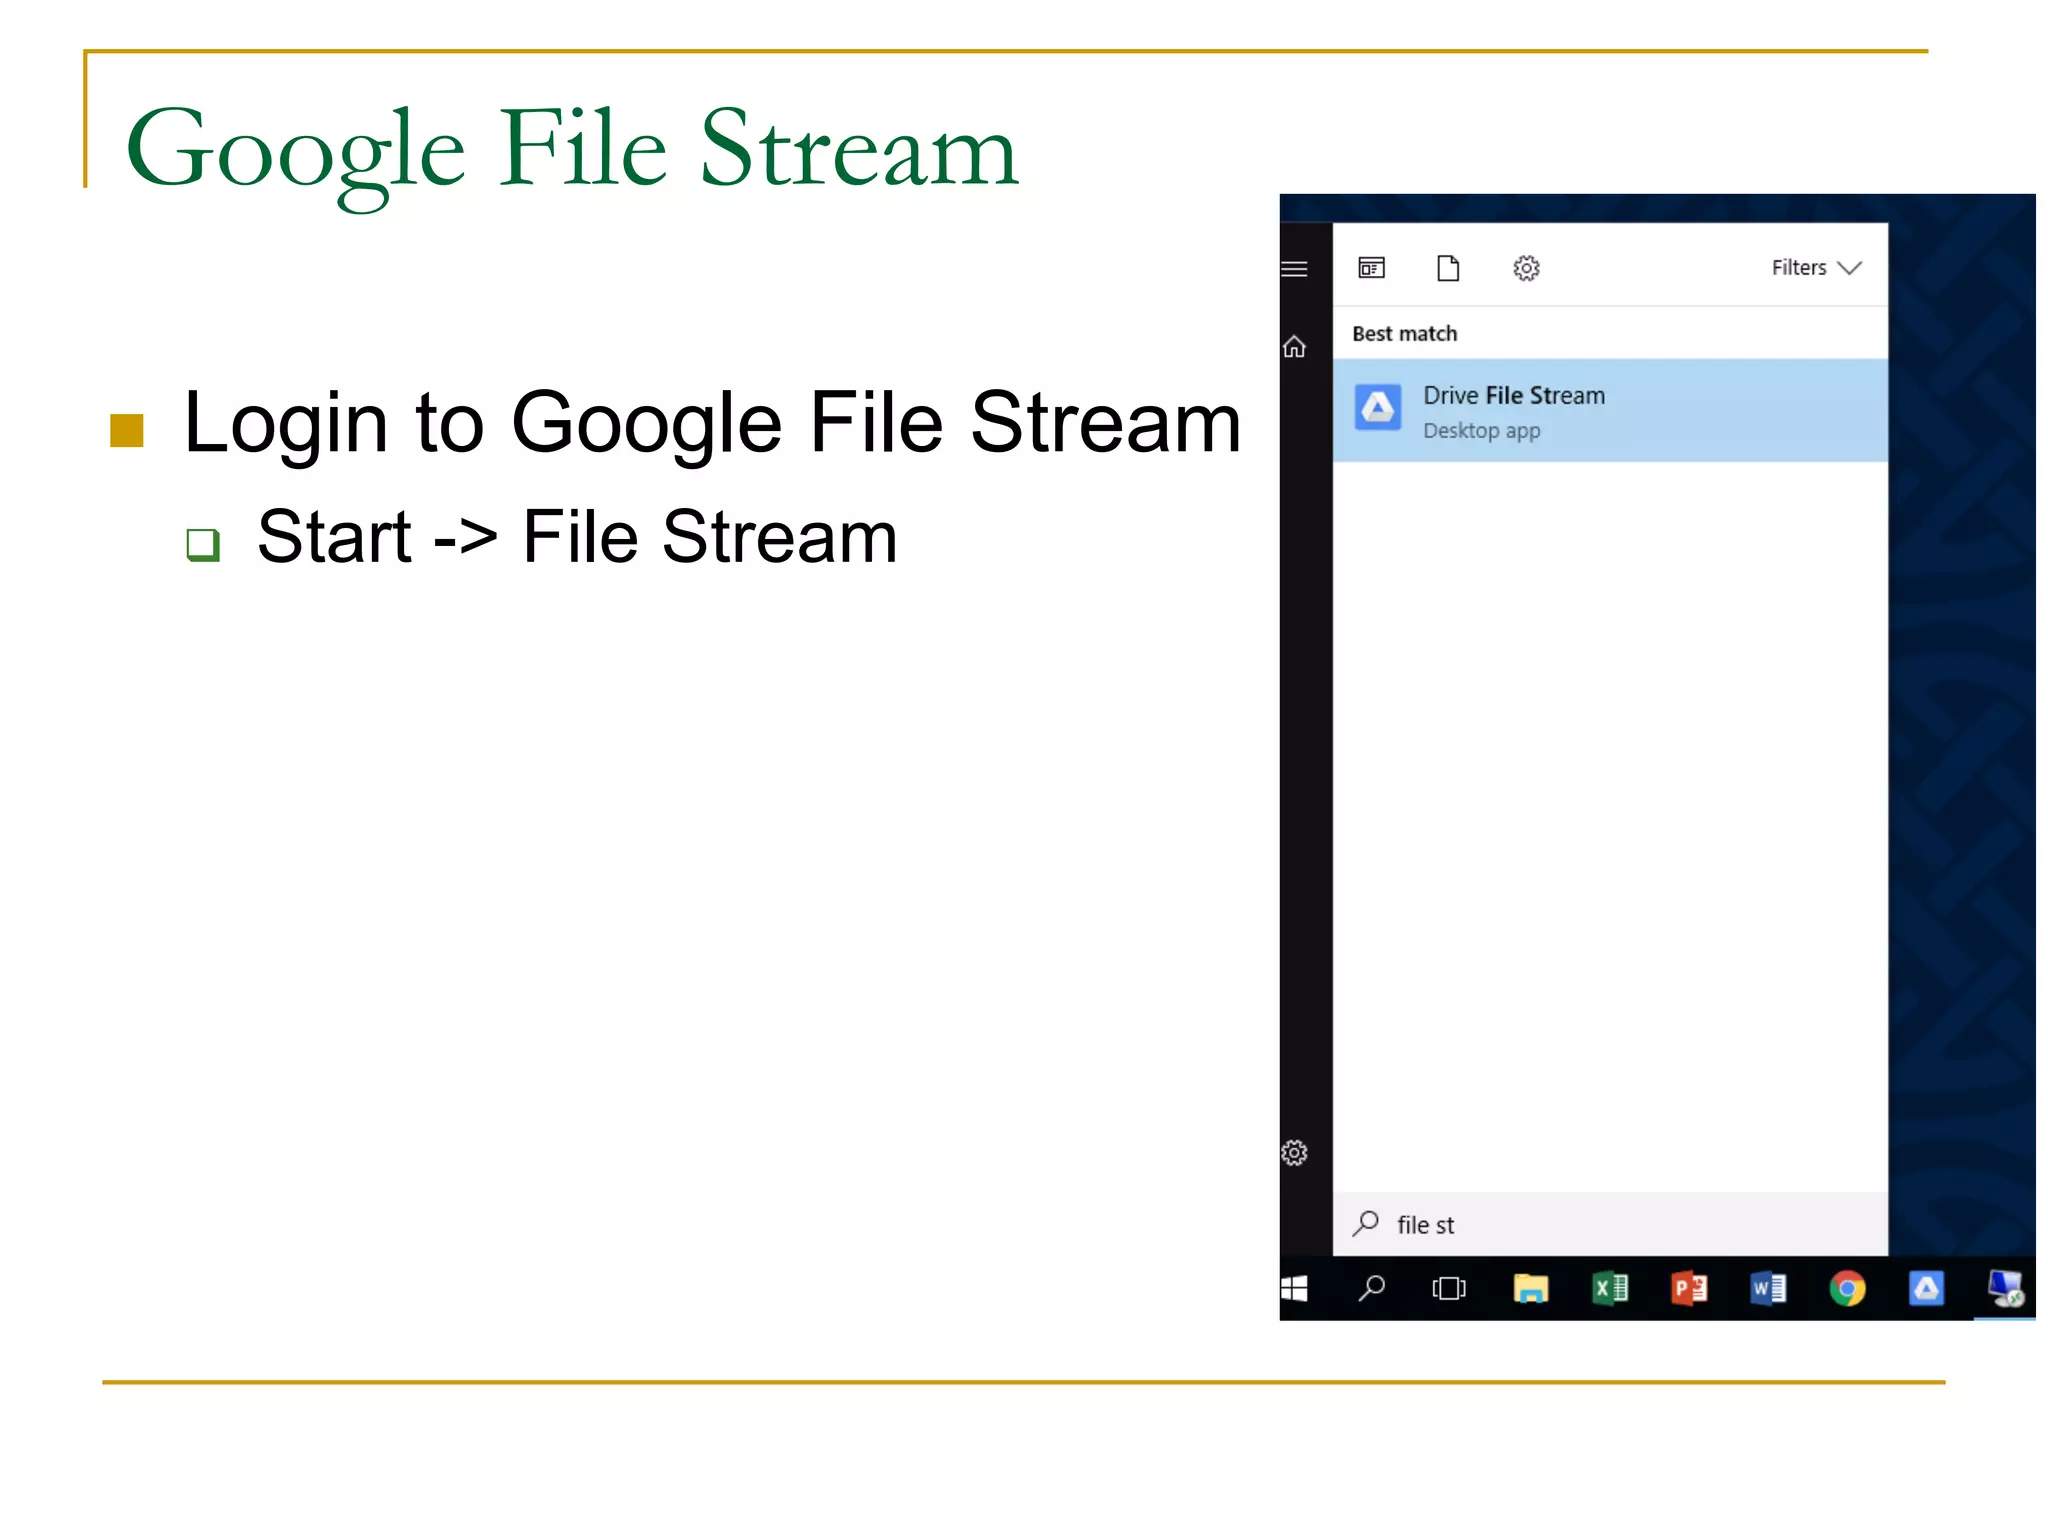Select the Documents filter icon
Viewport: 2048px width, 1536px height.
(x=1448, y=268)
